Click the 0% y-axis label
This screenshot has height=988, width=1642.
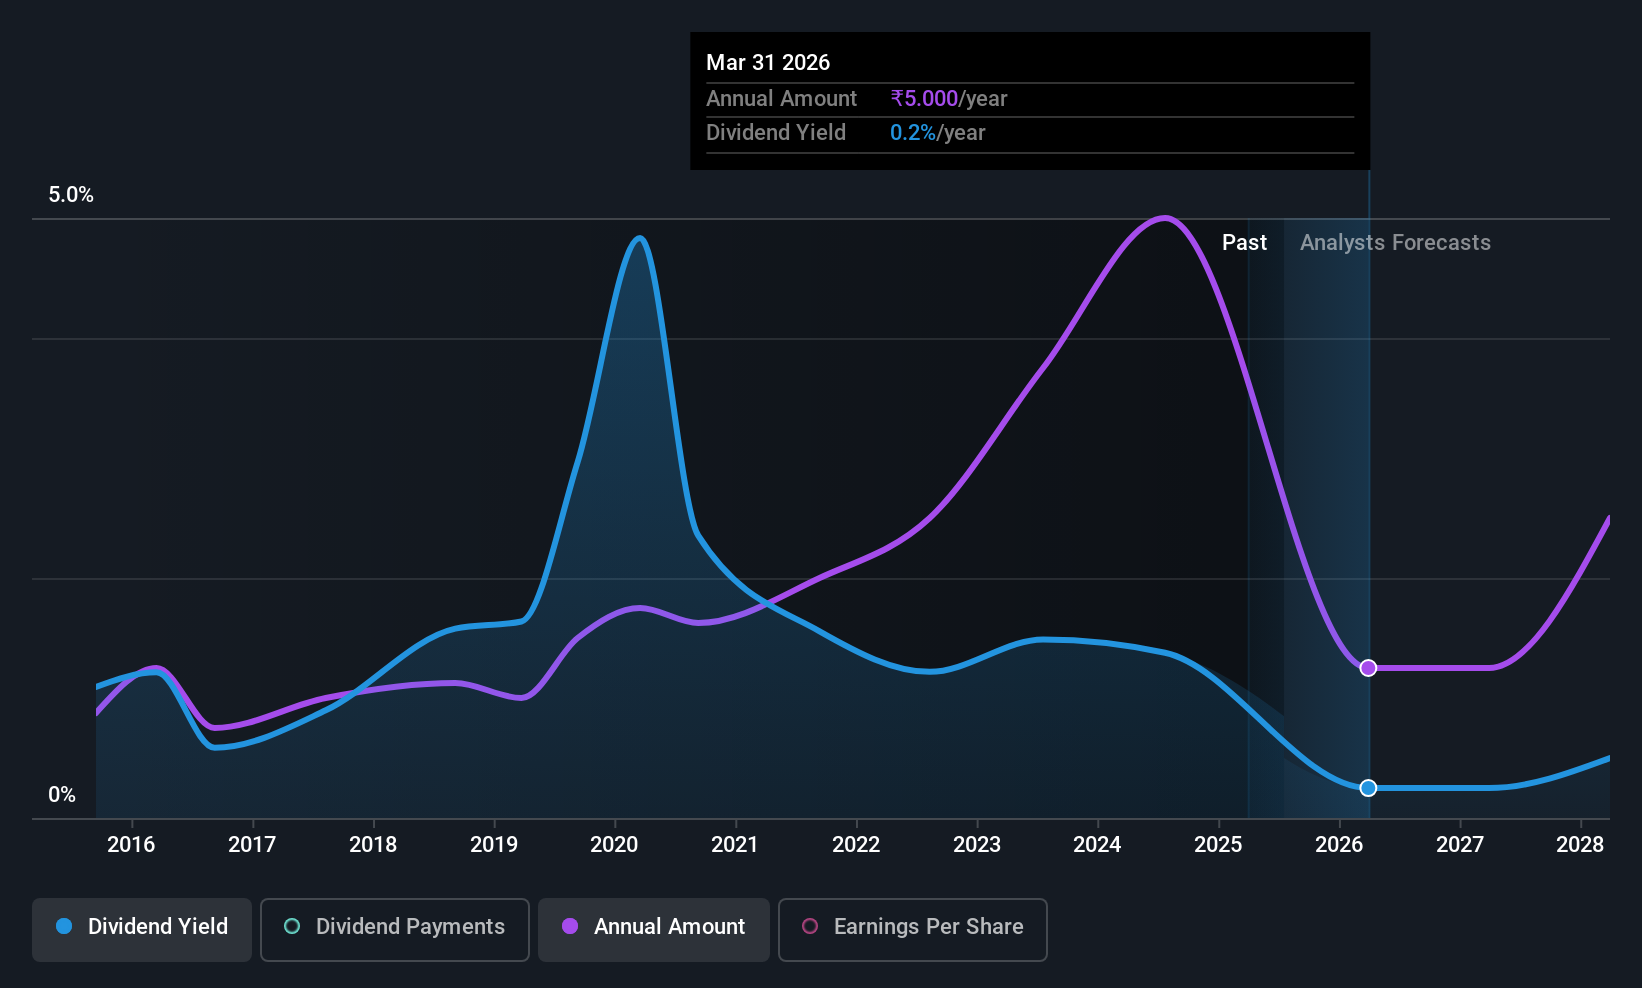click(62, 795)
